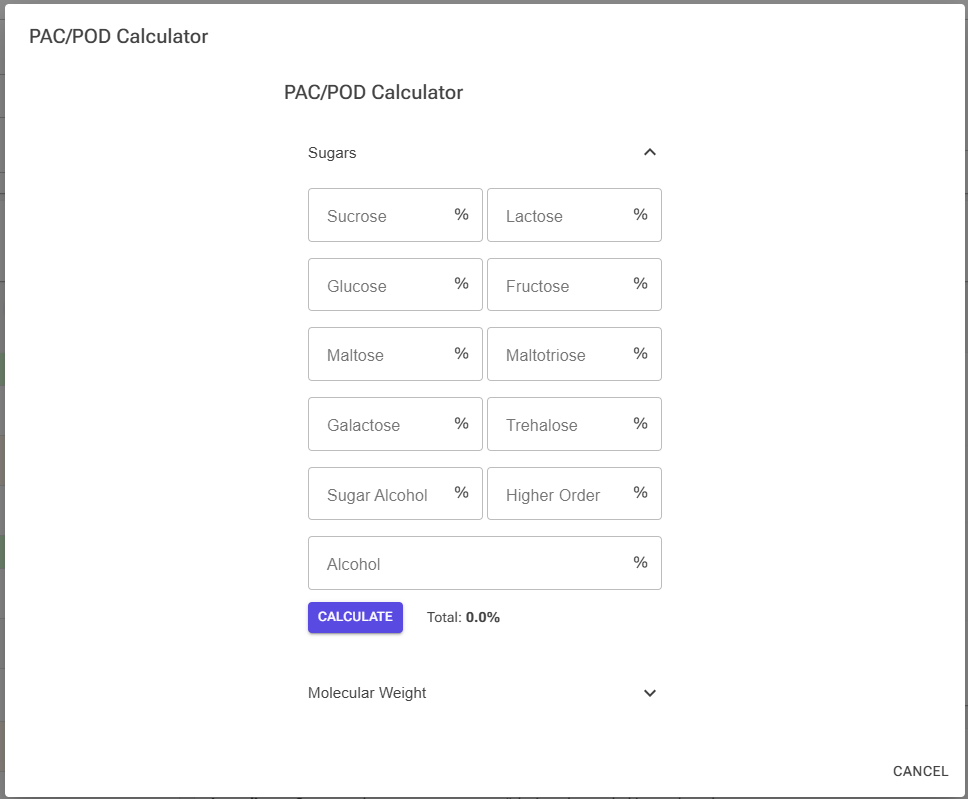The image size is (968, 799).
Task: Cancel the PAC/POD Calculator dialog
Action: [x=920, y=771]
